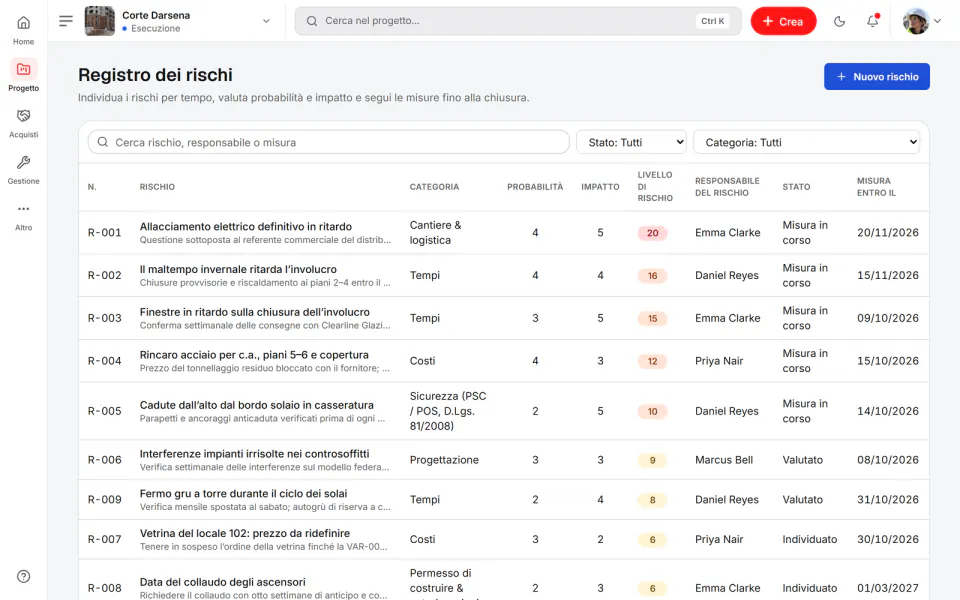
Task: Sort by the Livello di rischio header
Action: [655, 187]
